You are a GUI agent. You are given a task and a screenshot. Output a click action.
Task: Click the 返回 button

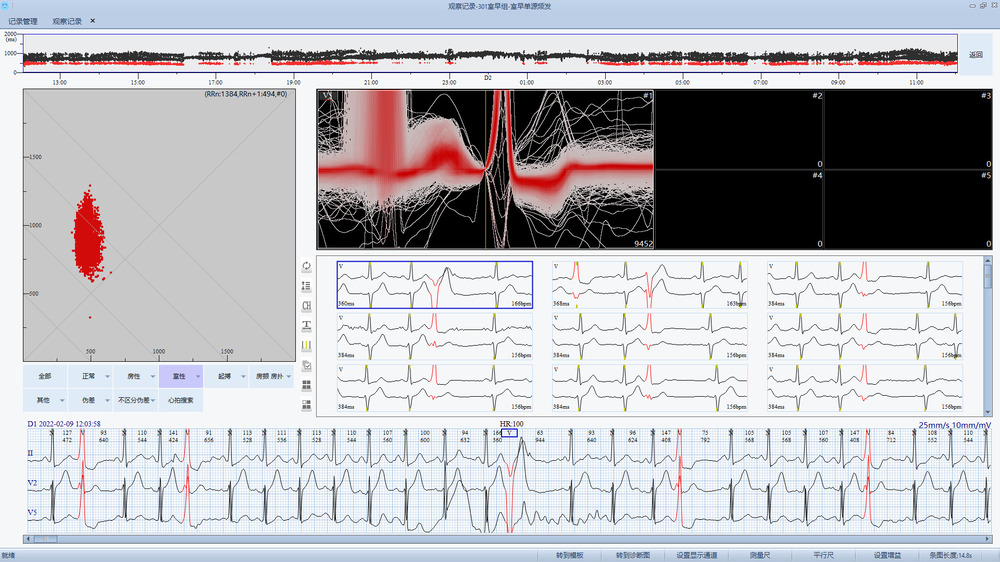point(976,56)
